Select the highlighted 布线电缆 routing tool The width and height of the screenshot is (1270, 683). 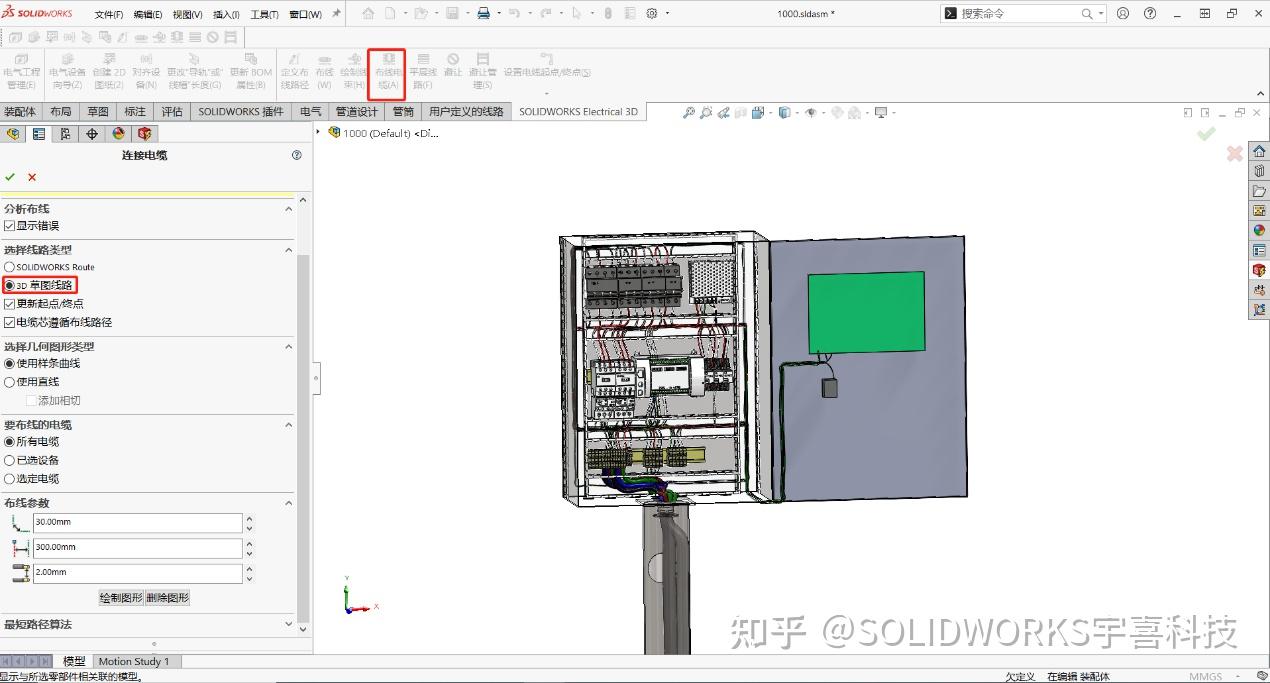(x=387, y=70)
